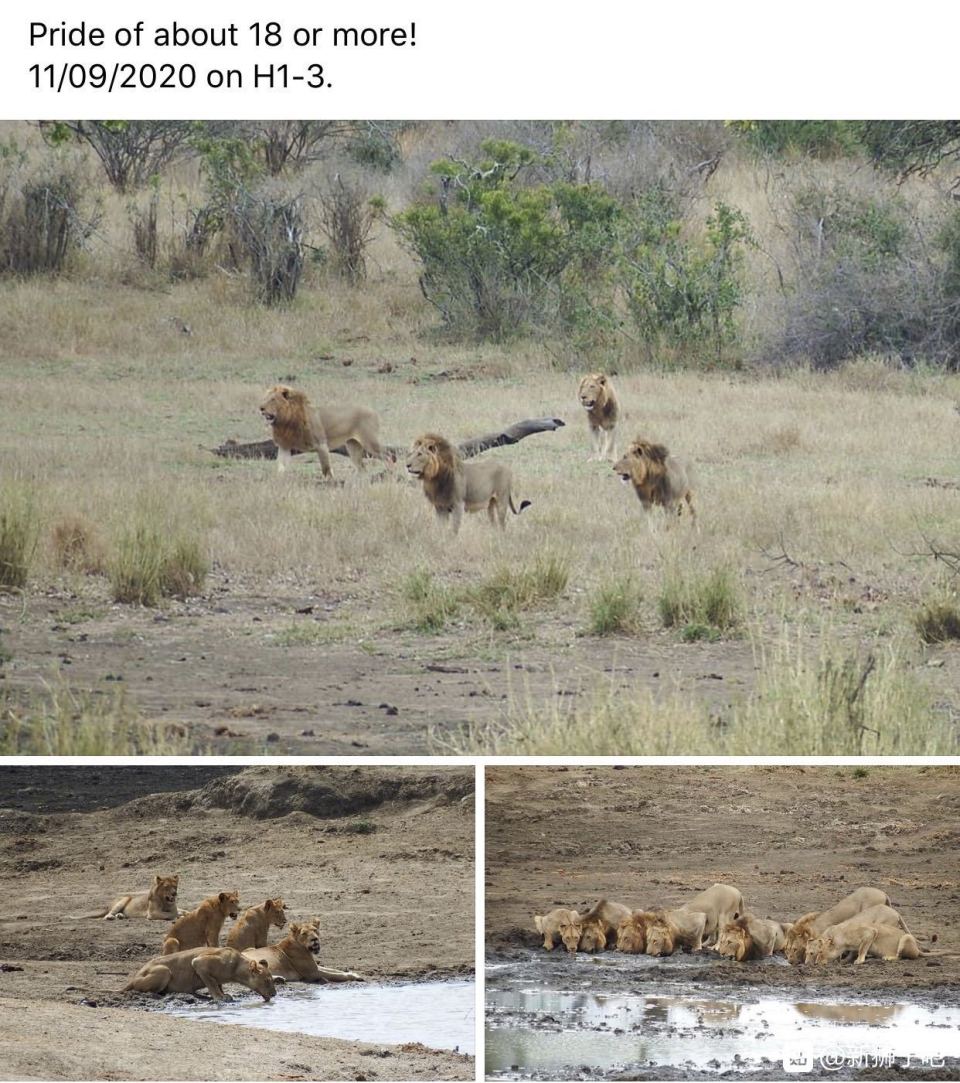Click the leftmost male lion stepping over the log
This screenshot has width=960, height=1083.
[x=320, y=430]
